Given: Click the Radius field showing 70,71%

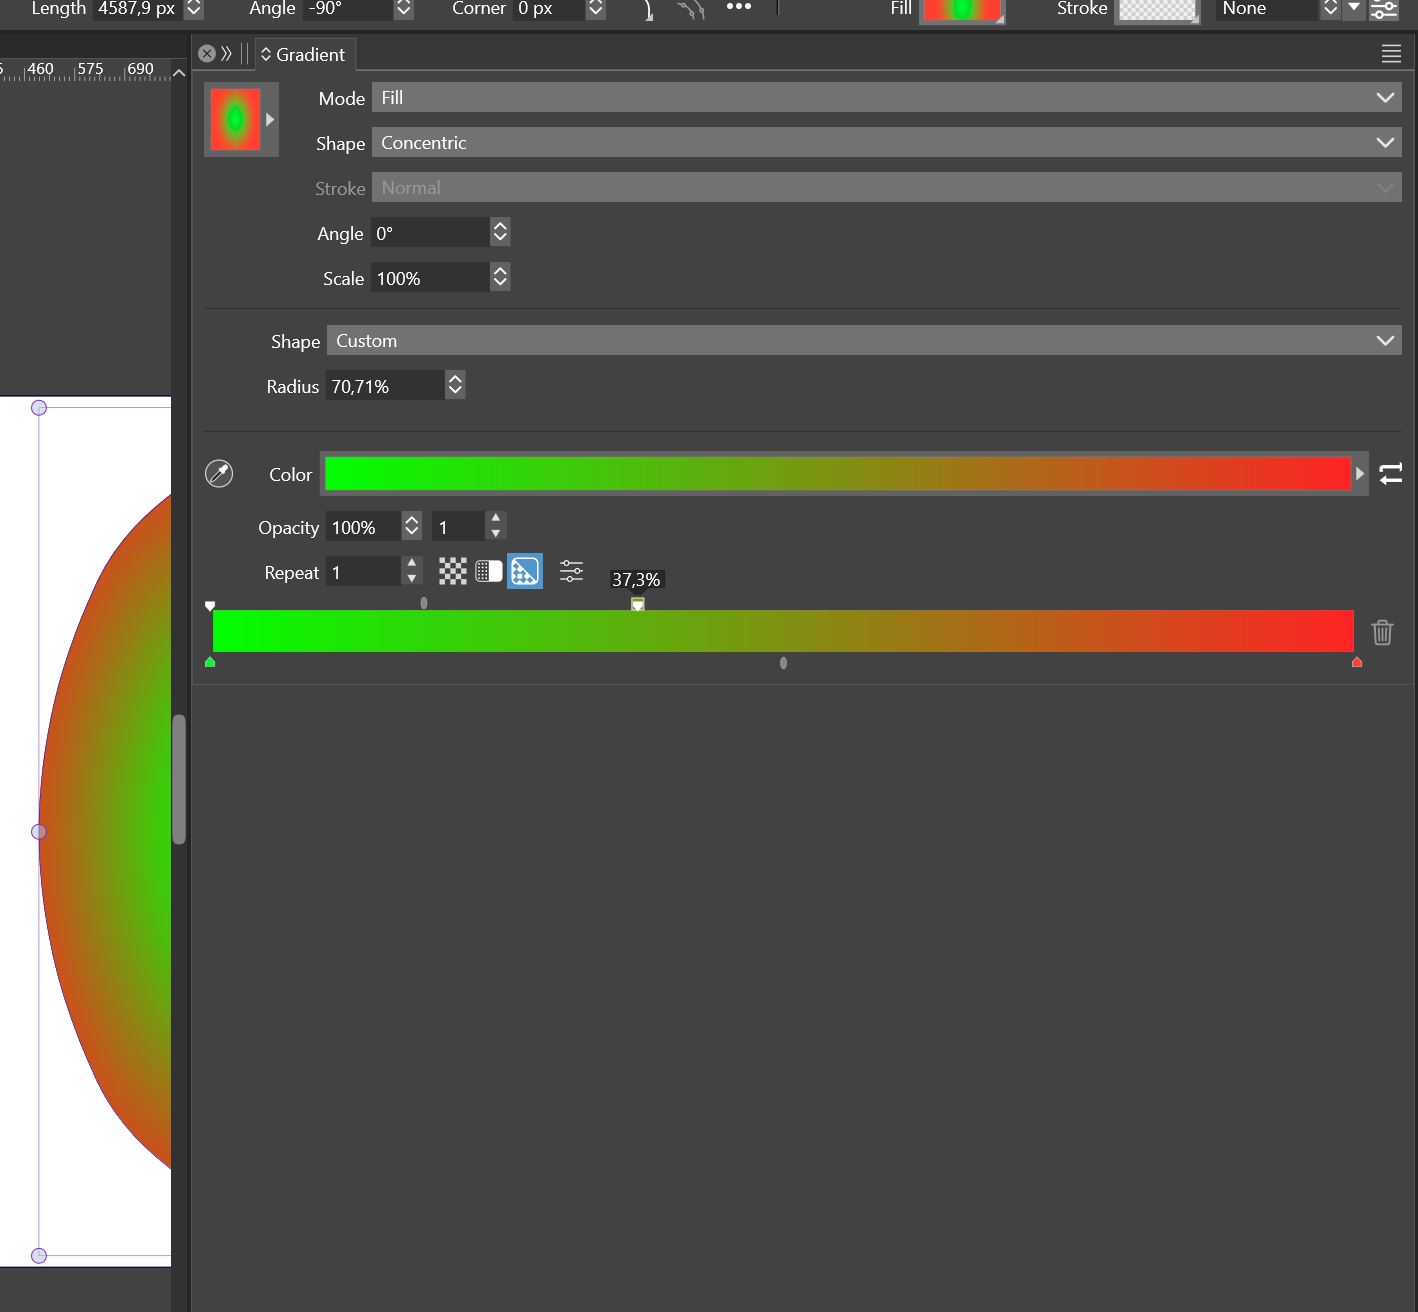Looking at the screenshot, I should point(385,386).
